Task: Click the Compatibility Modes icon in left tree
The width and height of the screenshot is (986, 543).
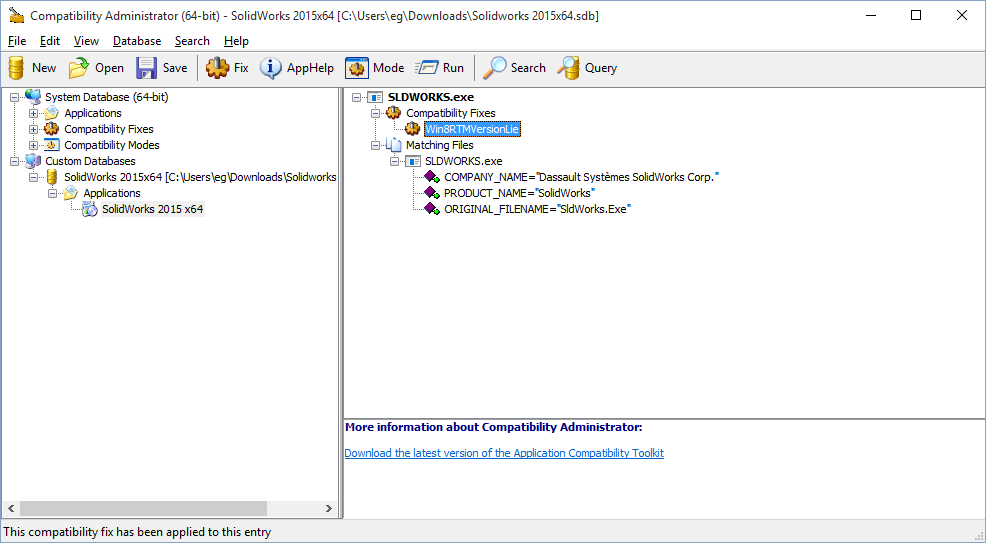Action: tap(52, 145)
